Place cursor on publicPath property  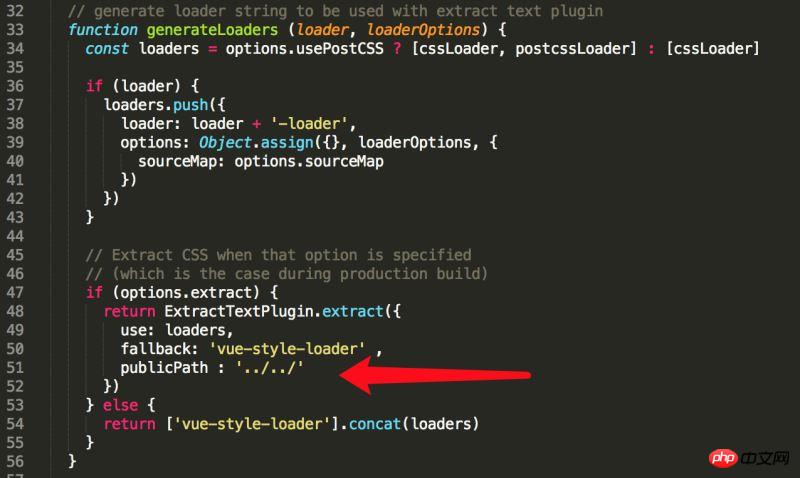164,367
